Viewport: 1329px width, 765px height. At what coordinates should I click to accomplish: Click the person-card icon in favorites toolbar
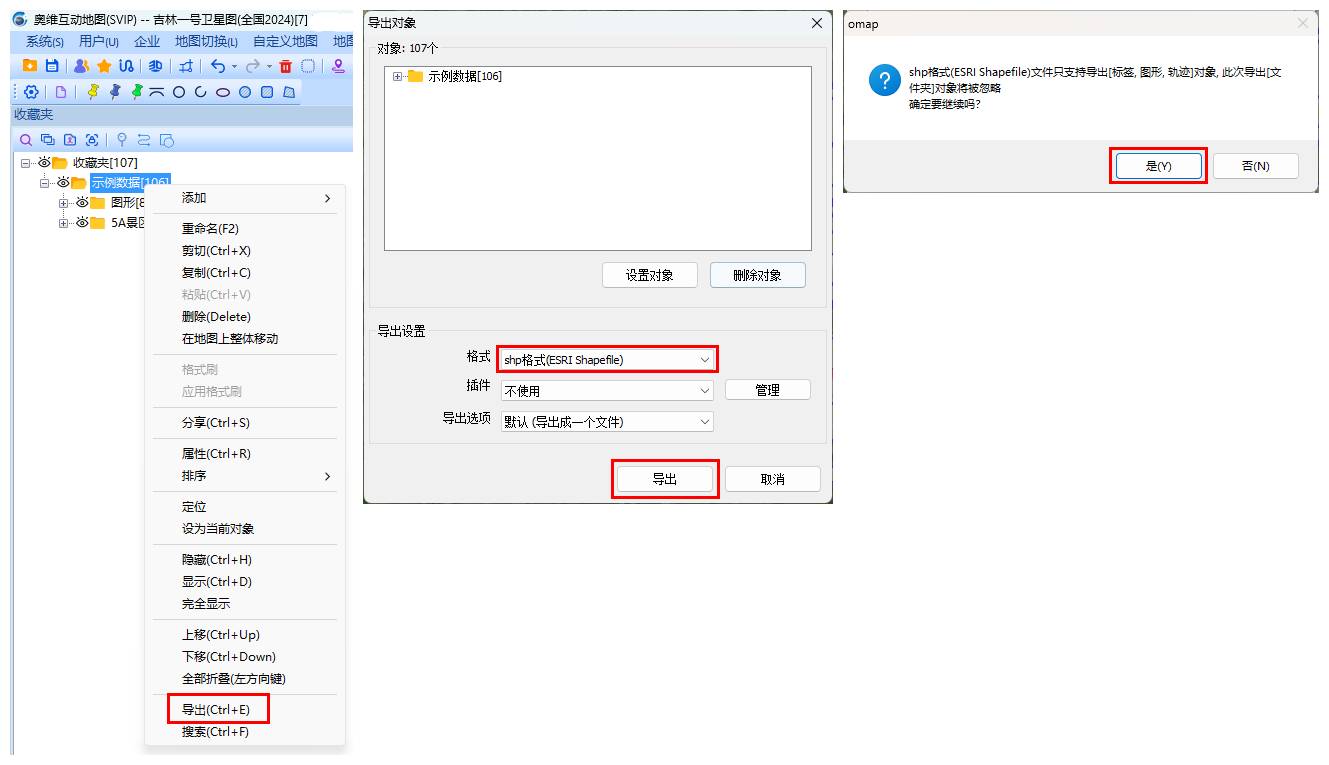(x=70, y=140)
